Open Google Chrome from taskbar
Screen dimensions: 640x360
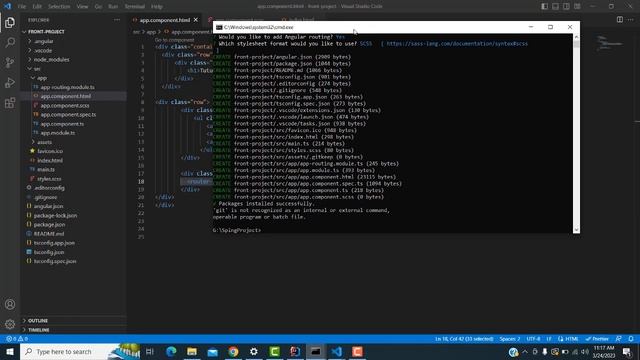click(x=233, y=351)
